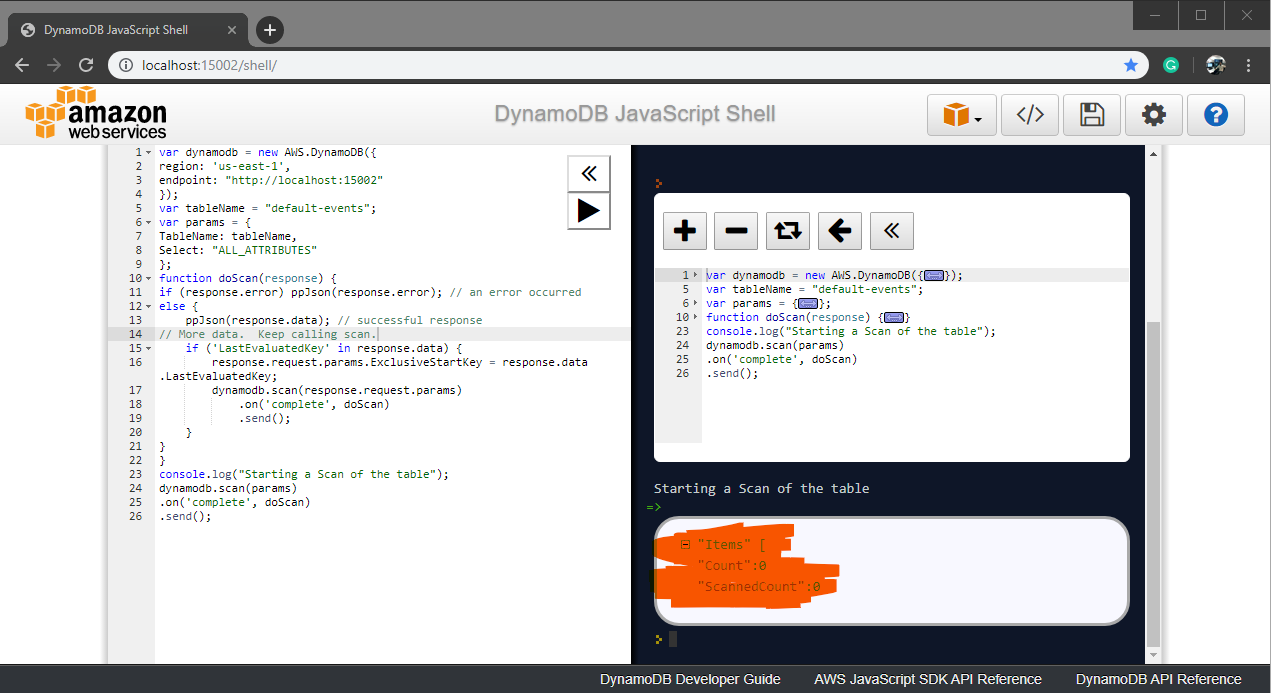Collapse the doScan function using the line 10 arrow
This screenshot has height=693, width=1271.
147,278
